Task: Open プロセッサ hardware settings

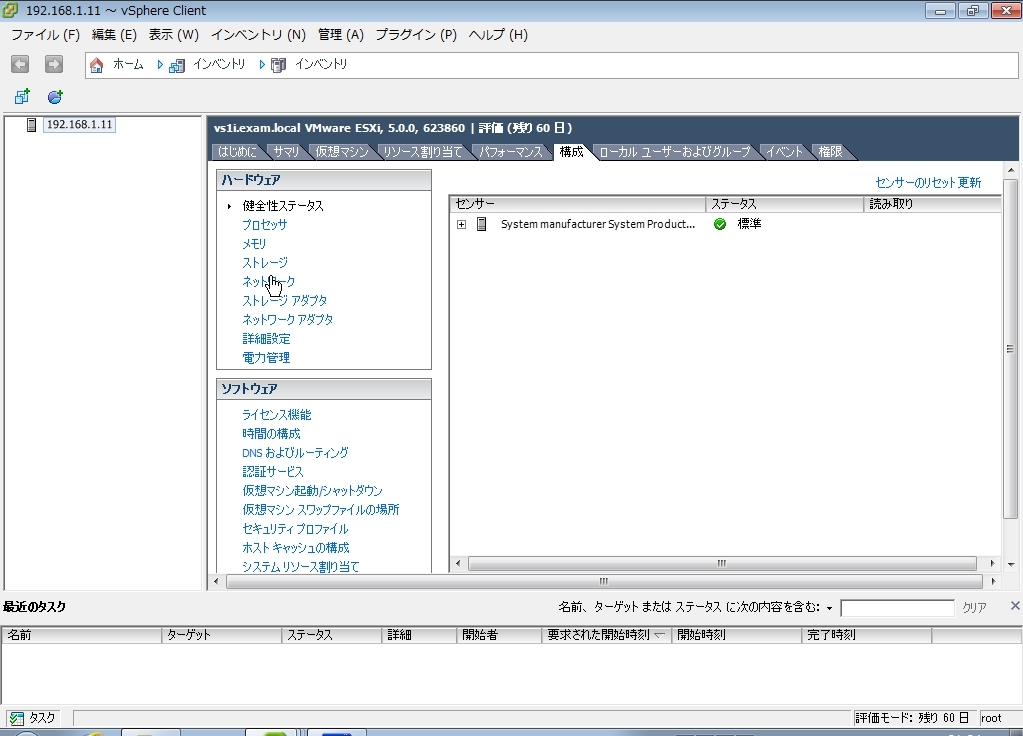Action: point(265,224)
